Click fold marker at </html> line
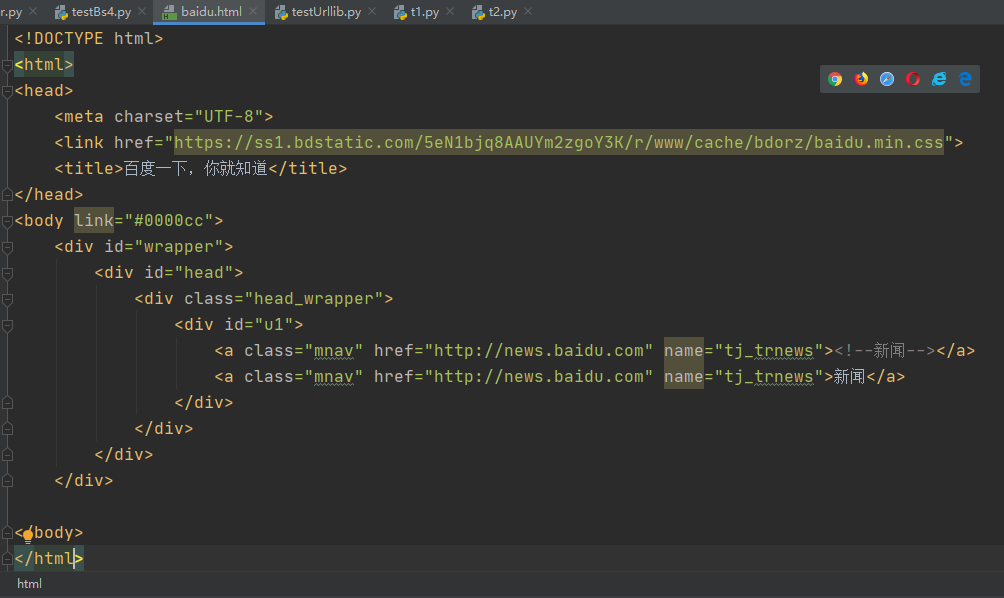The image size is (1004, 598). (x=7, y=559)
